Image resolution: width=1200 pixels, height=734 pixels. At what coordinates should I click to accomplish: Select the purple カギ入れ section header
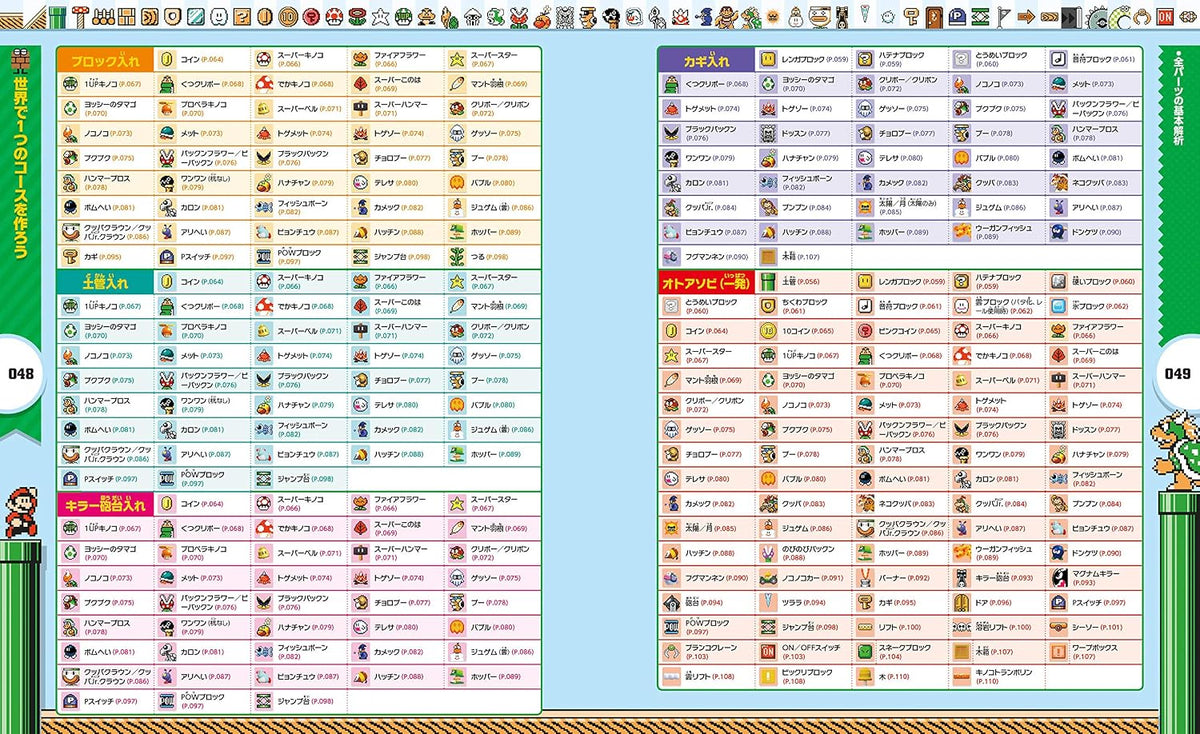[x=705, y=60]
